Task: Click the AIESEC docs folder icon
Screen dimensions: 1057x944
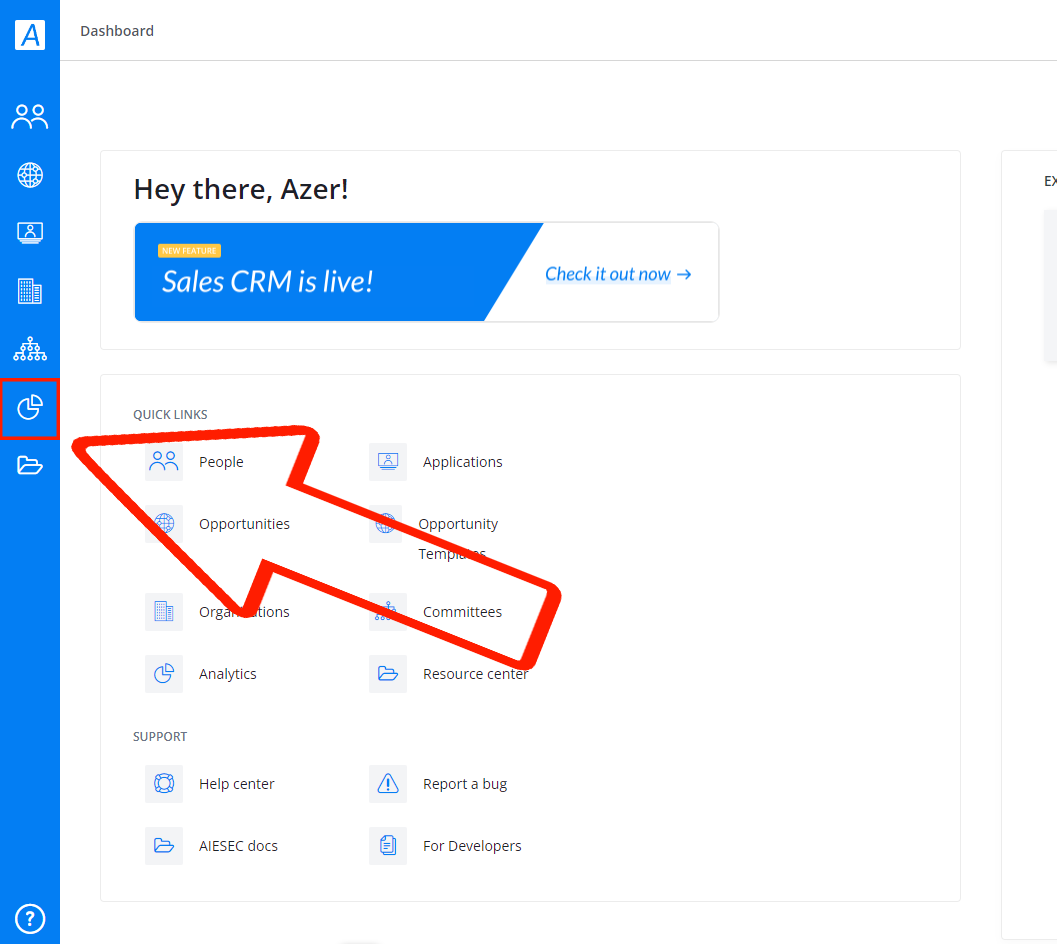Action: pos(164,846)
